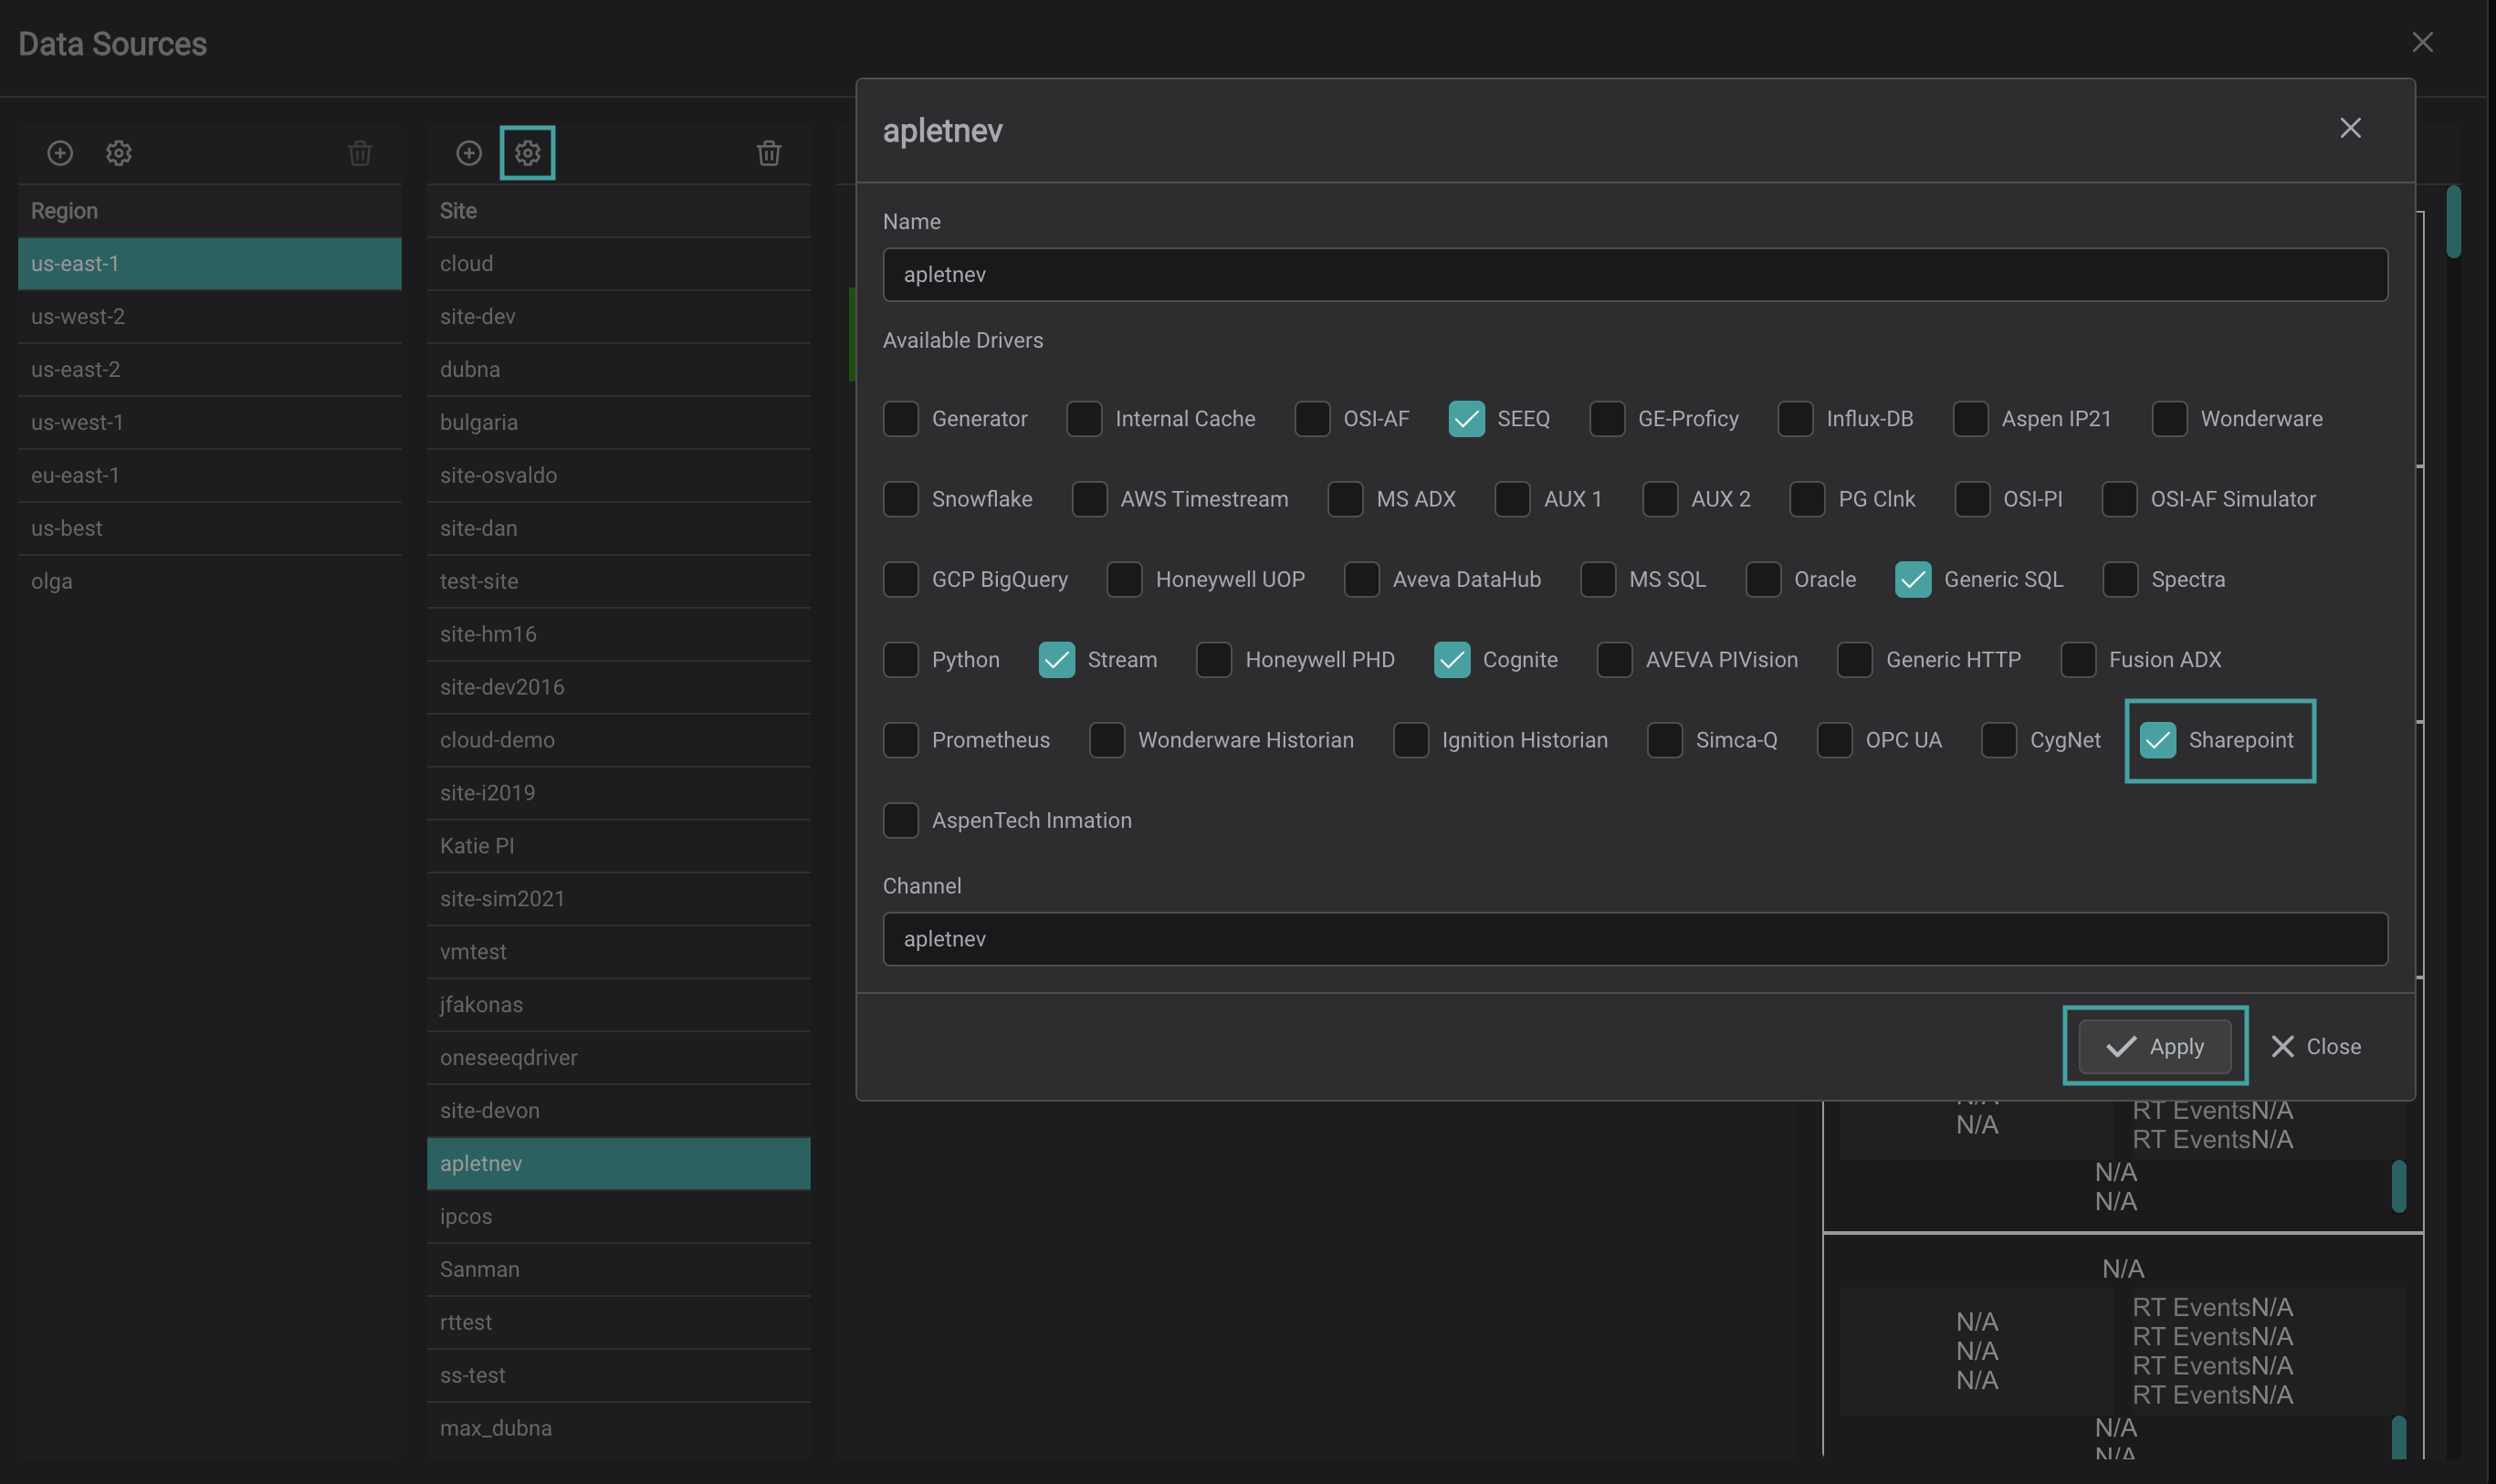This screenshot has width=2496, height=1484.
Task: Enable the MS ADX driver
Action: (x=1345, y=499)
